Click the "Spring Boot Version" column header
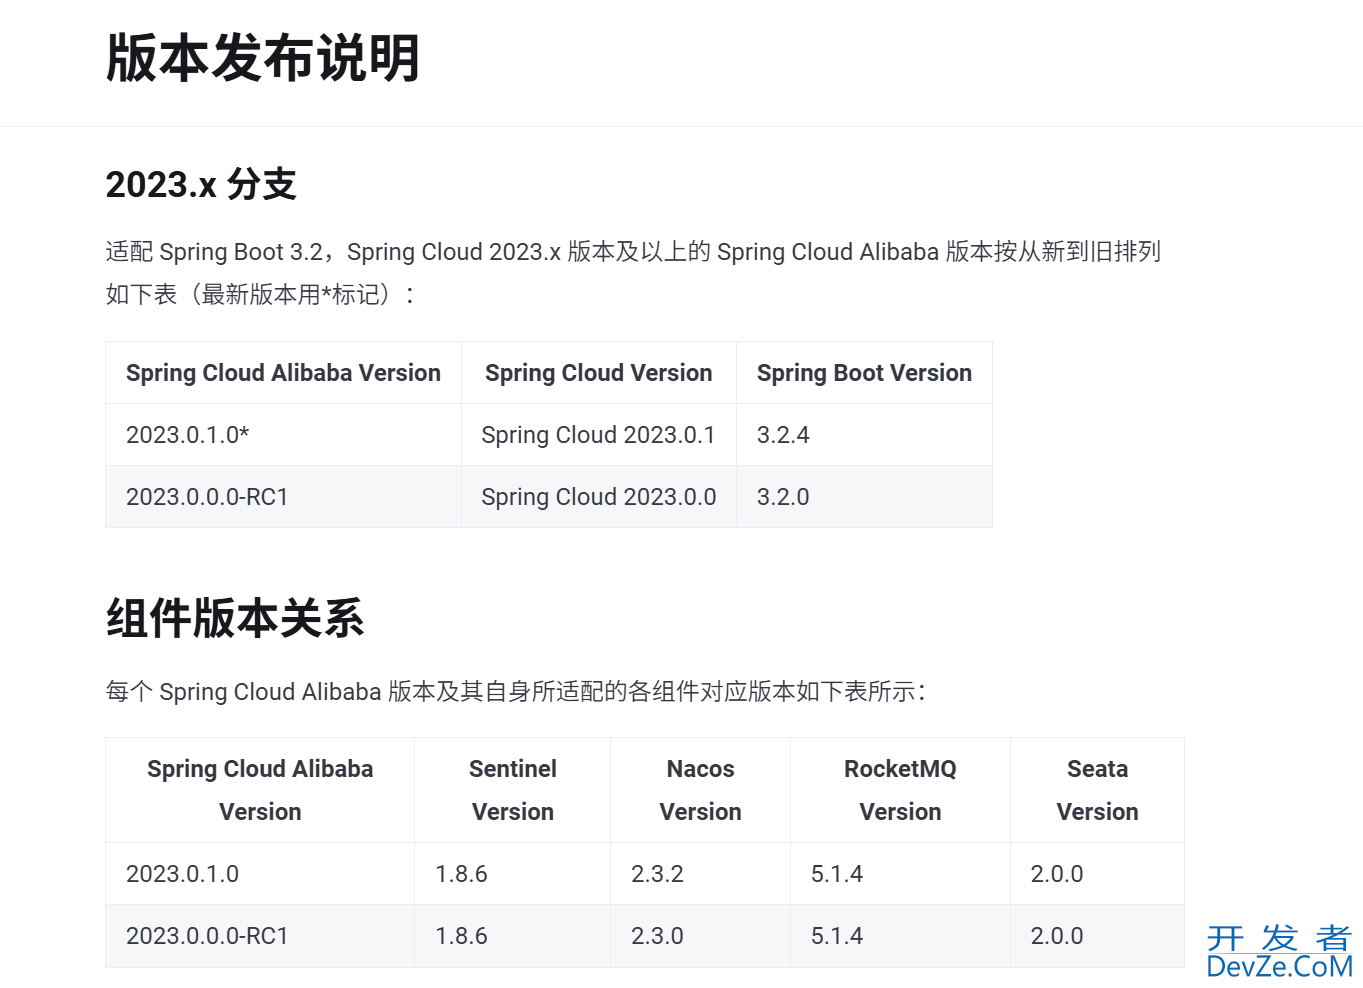 pos(864,373)
